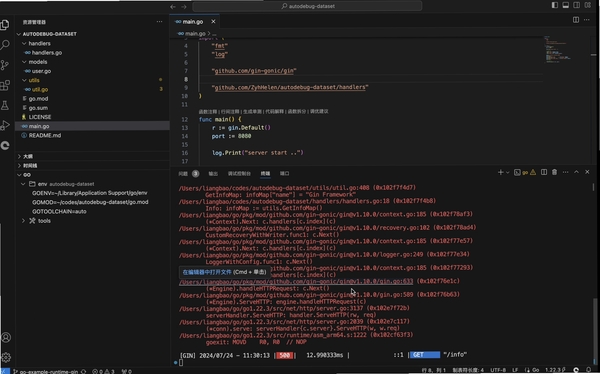
Task: Switch to the 调试控制台 panel tab
Action: [239, 174]
